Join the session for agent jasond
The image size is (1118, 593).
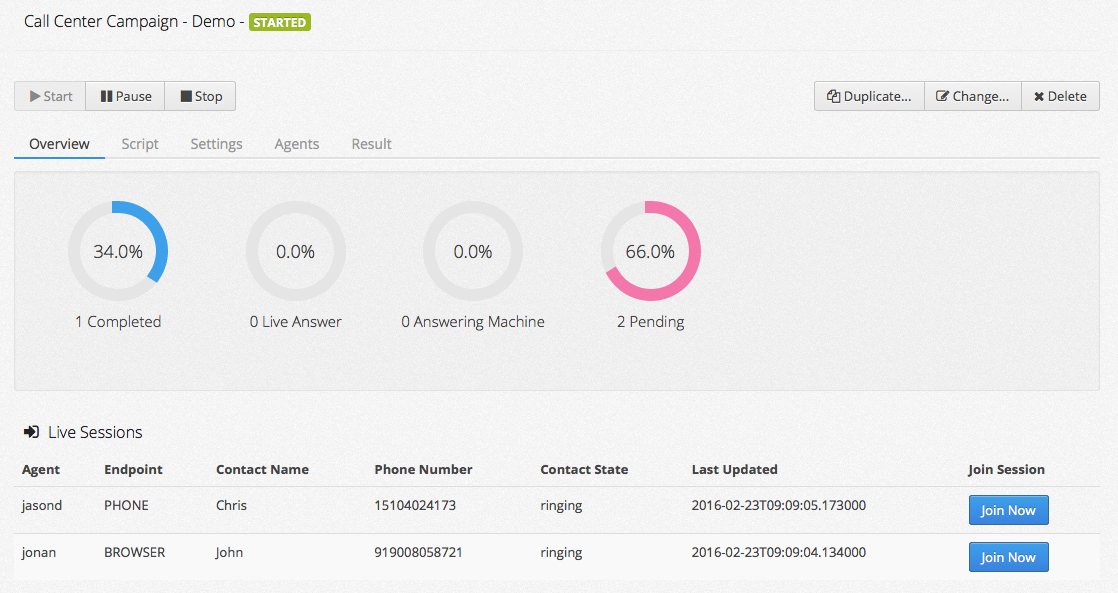[x=1008, y=510]
